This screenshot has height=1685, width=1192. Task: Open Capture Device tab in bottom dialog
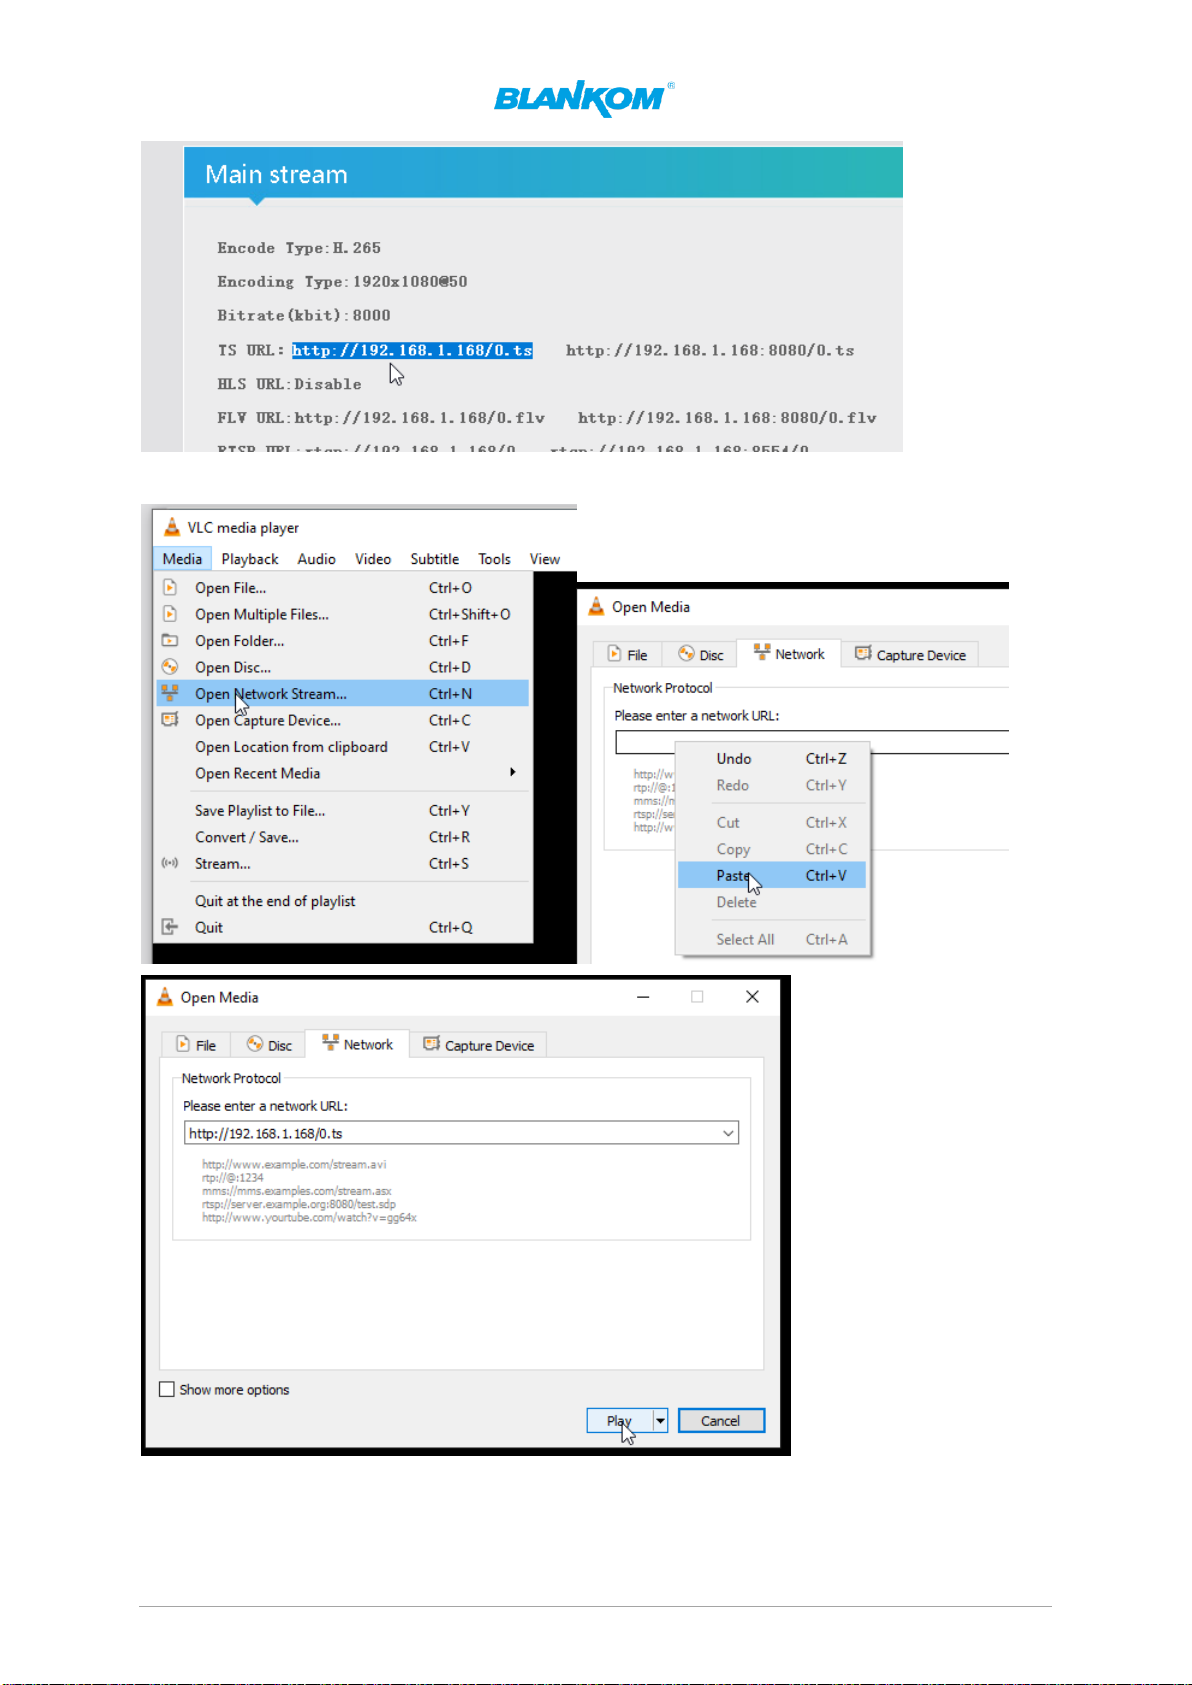pyautogui.click(x=478, y=1045)
